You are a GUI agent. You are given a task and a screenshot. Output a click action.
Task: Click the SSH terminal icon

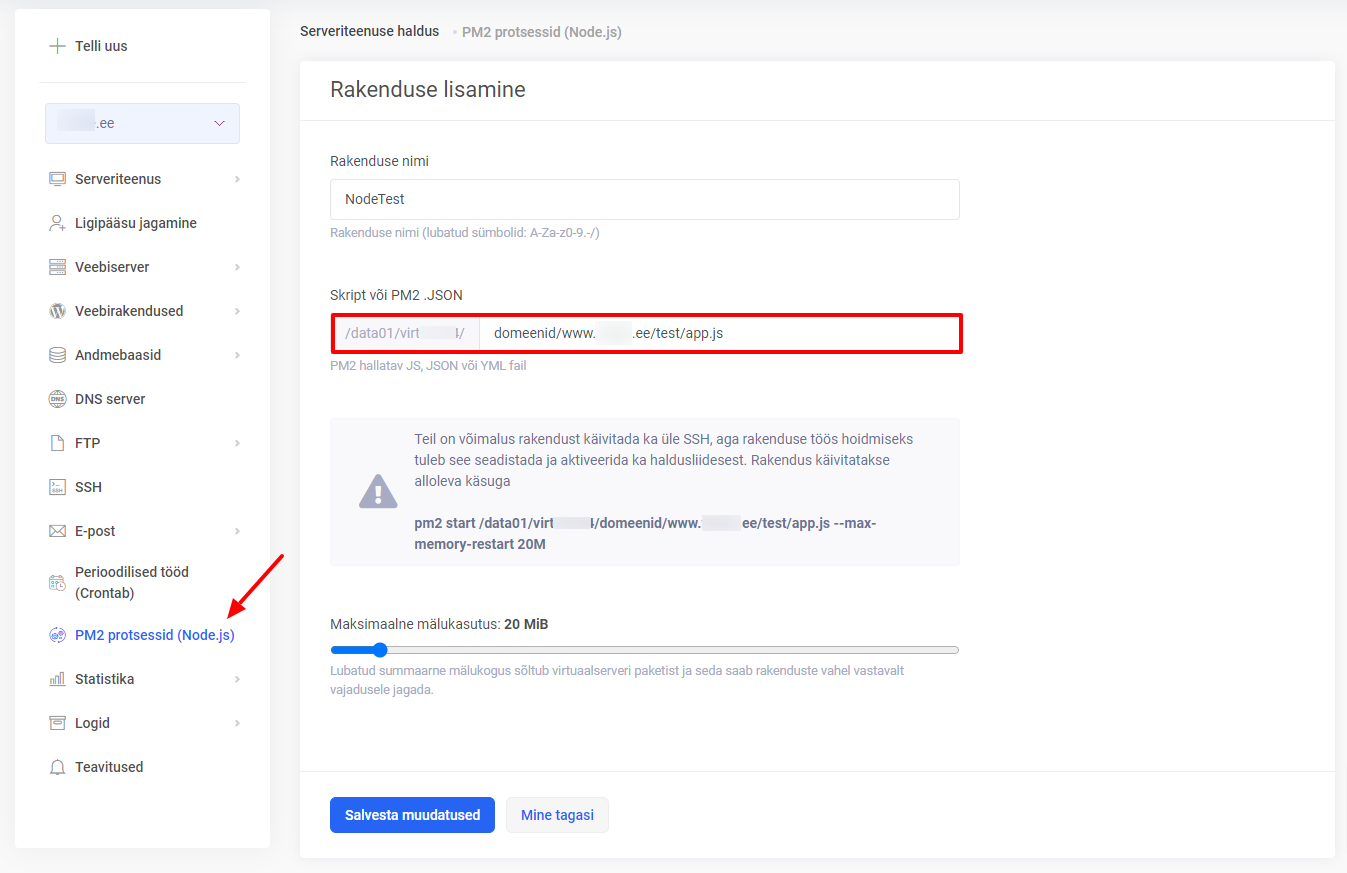click(57, 487)
